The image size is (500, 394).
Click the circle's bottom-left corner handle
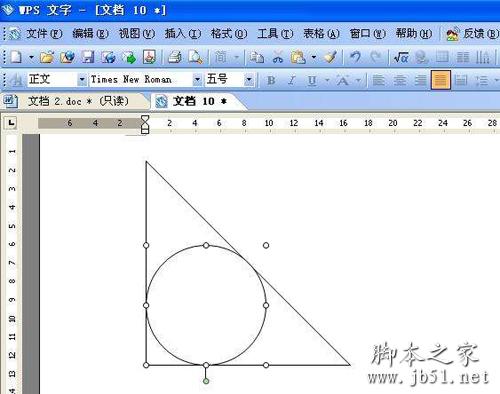146,365
